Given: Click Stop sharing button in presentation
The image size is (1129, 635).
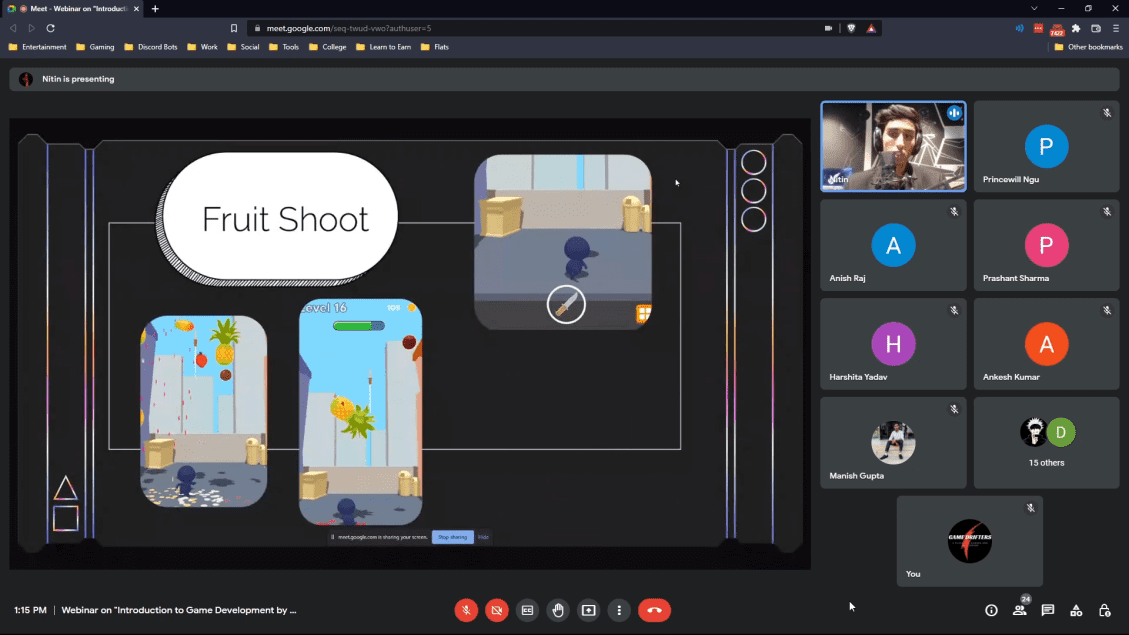Looking at the screenshot, I should [x=452, y=537].
